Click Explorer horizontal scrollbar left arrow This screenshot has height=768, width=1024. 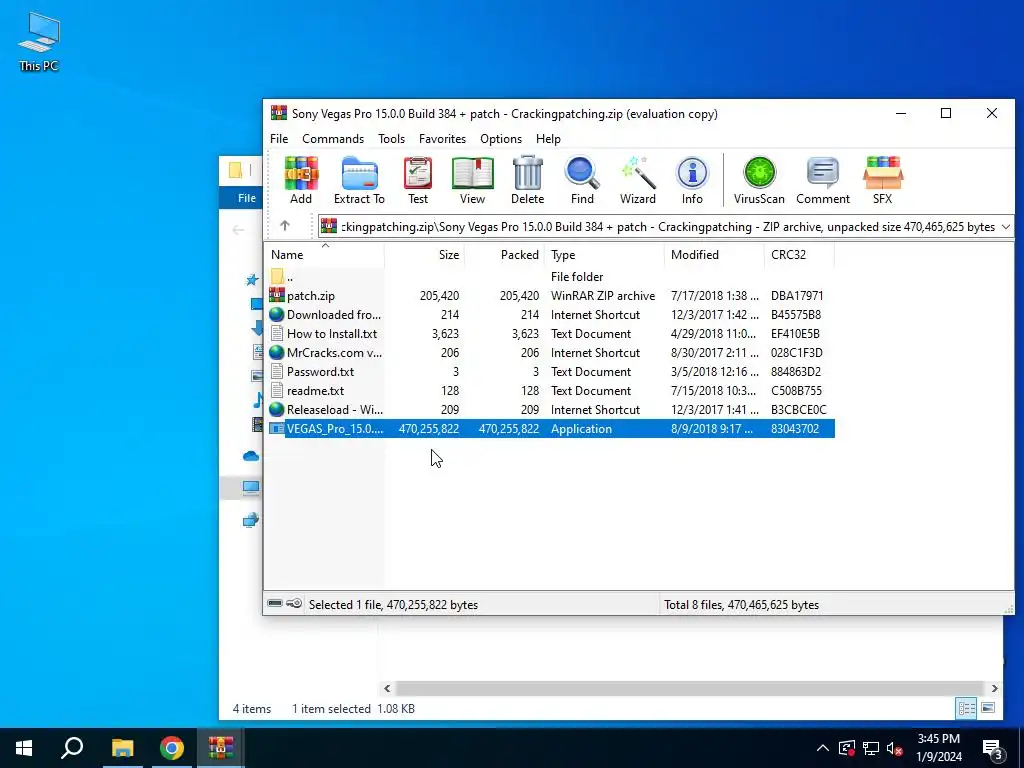coord(387,688)
